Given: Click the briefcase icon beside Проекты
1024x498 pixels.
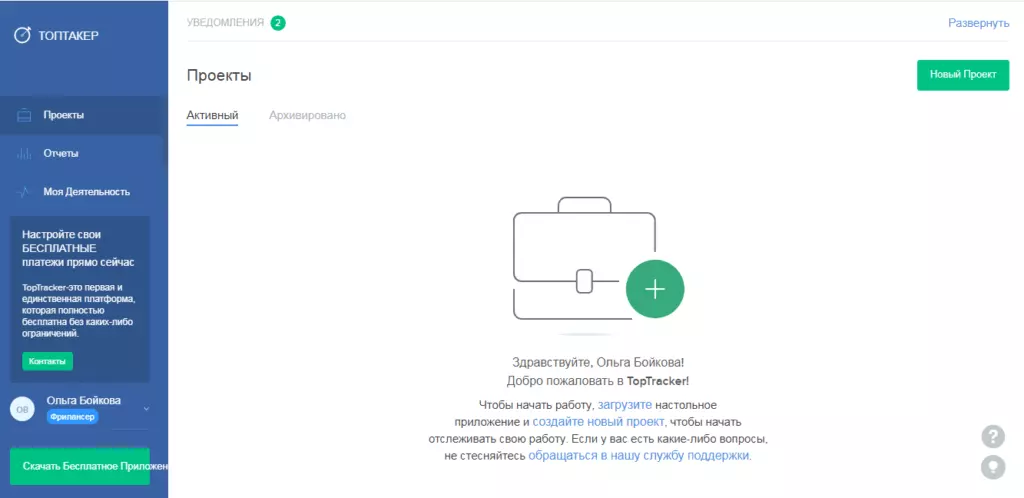Looking at the screenshot, I should pos(24,116).
